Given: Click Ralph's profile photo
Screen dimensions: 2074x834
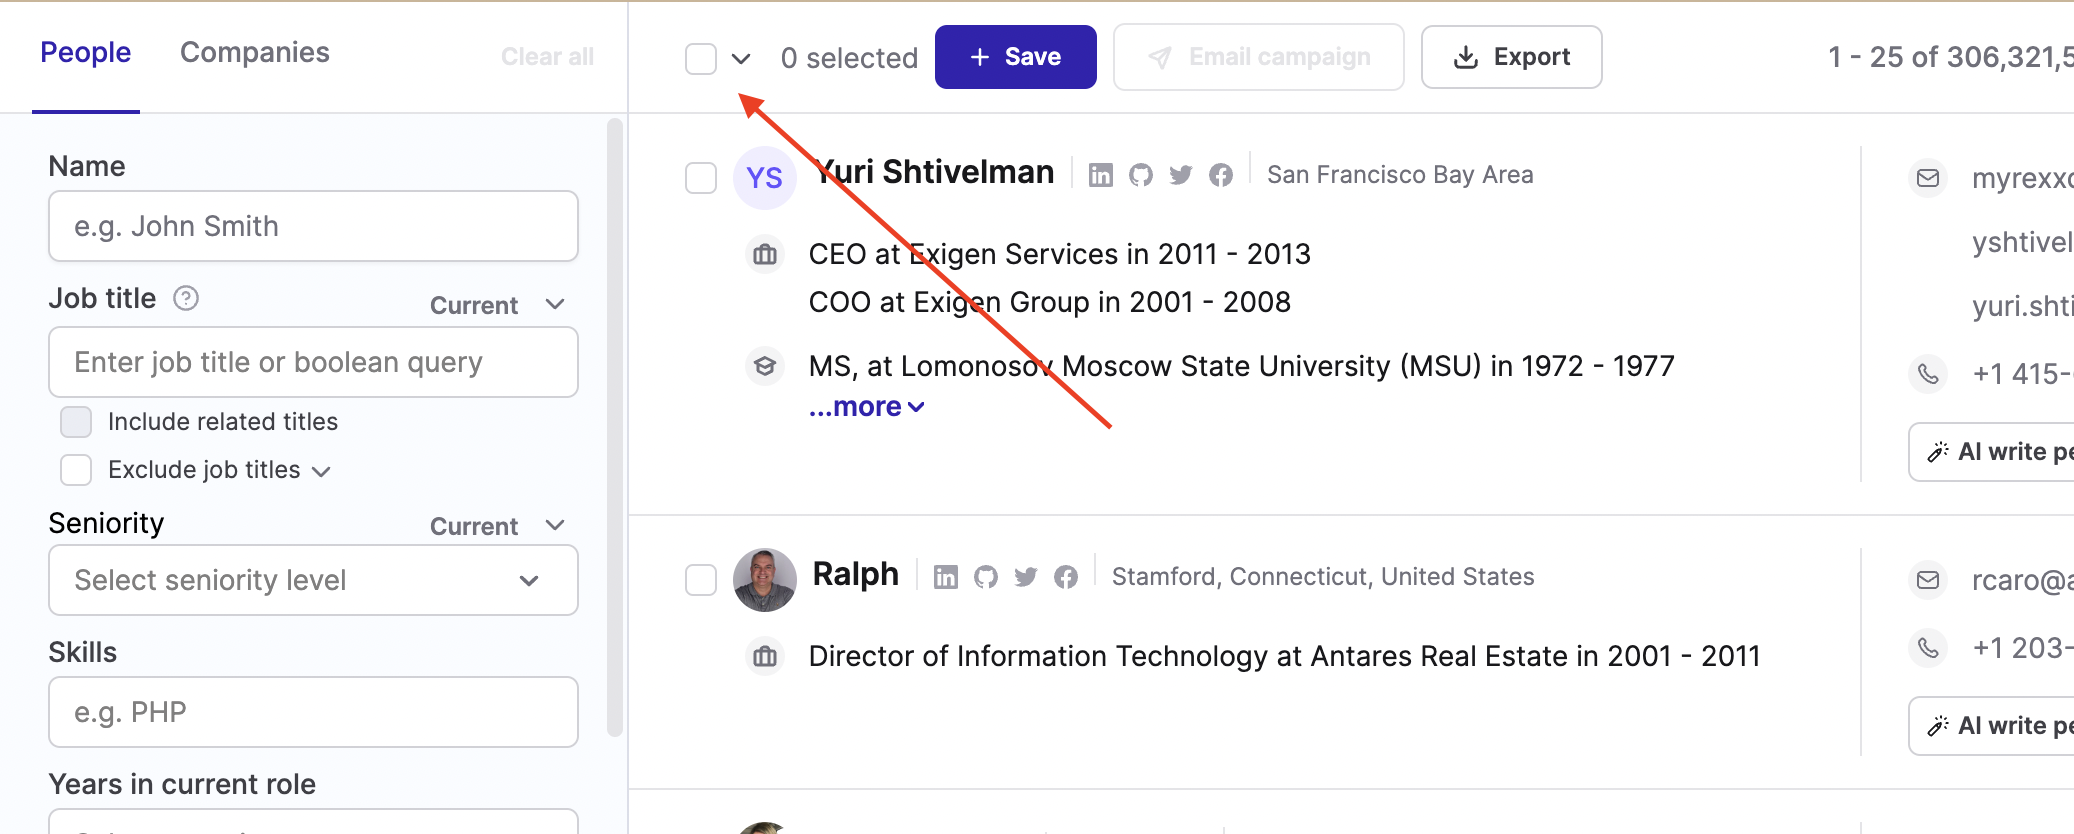Looking at the screenshot, I should click(x=764, y=580).
